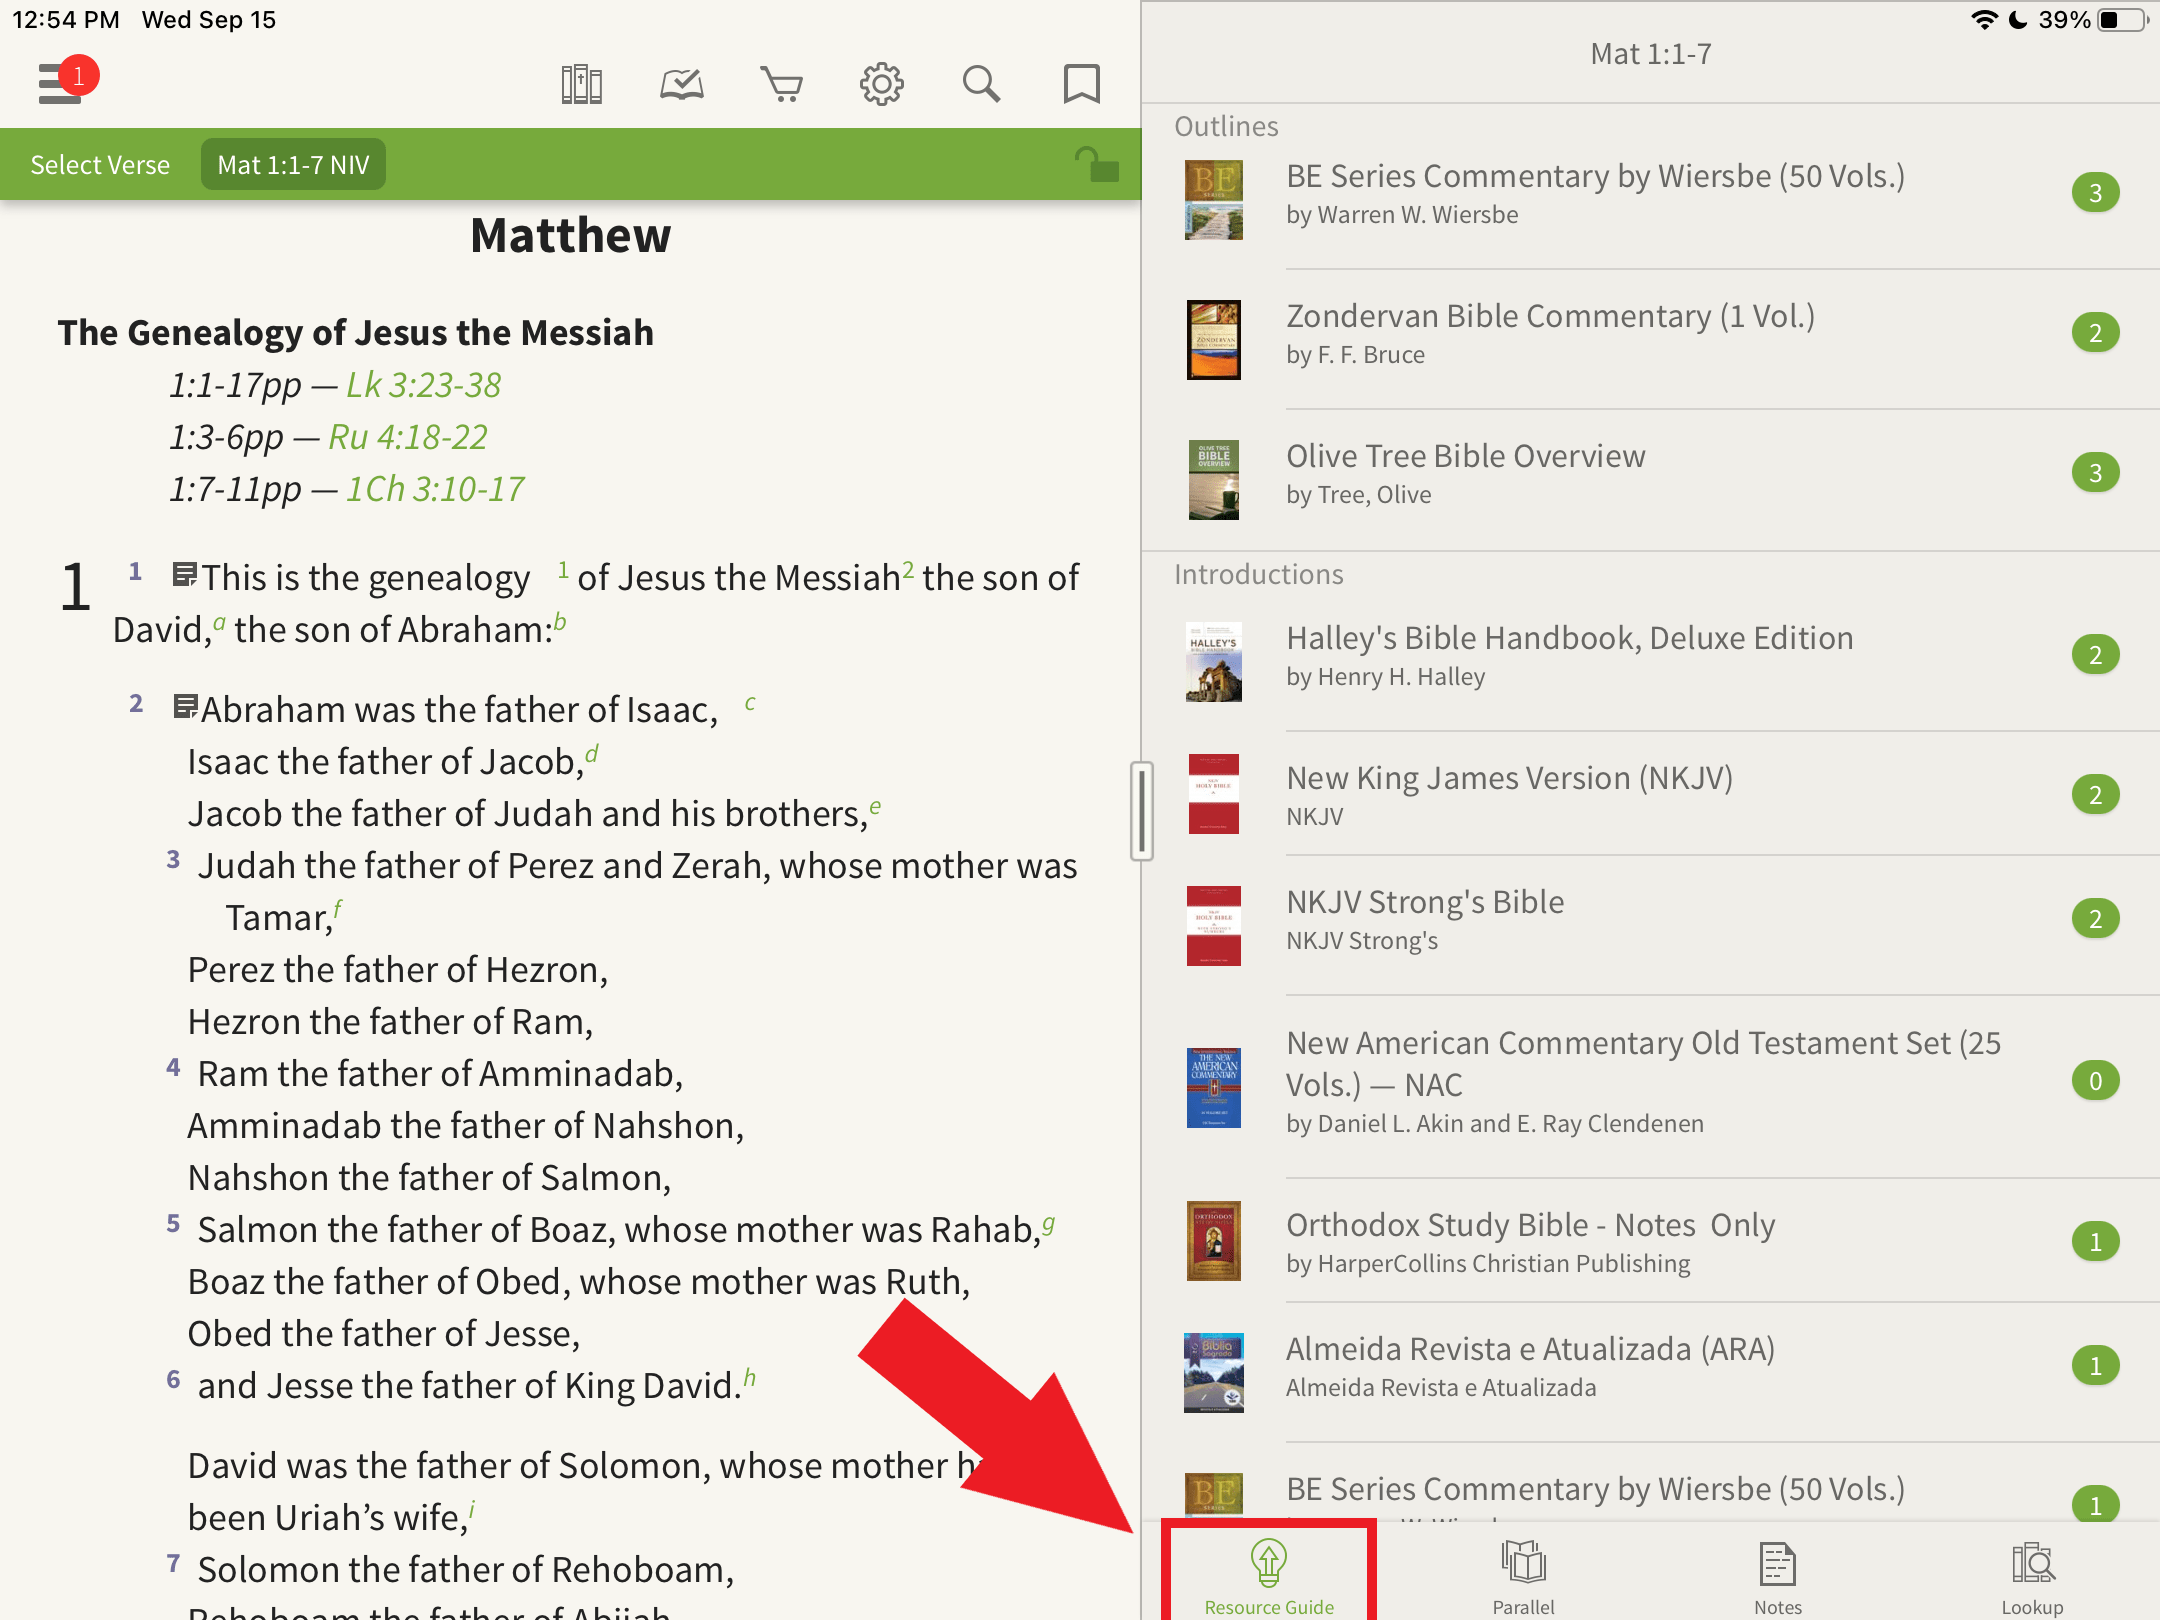The width and height of the screenshot is (2160, 1620).
Task: Tap the note icon beside verse 1
Action: coord(184,575)
